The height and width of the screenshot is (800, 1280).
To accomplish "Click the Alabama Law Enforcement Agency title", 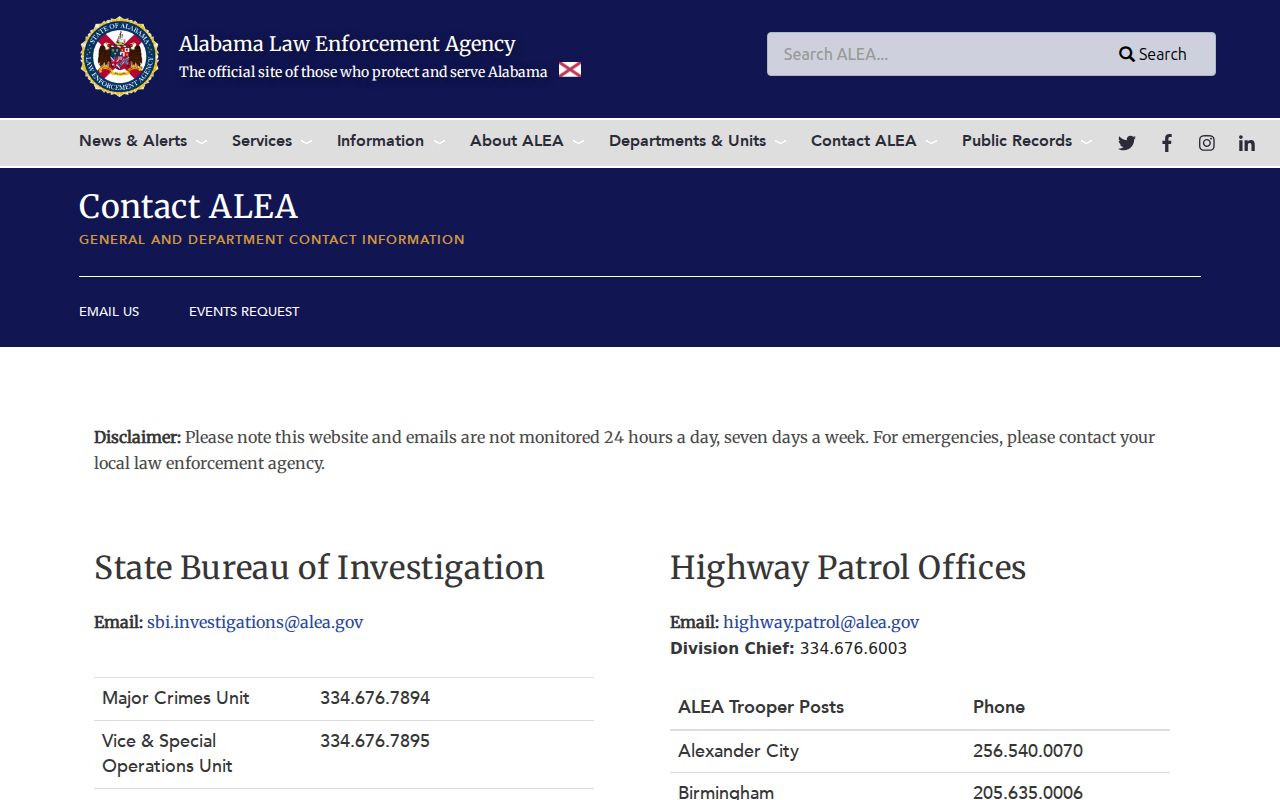I will click(347, 44).
